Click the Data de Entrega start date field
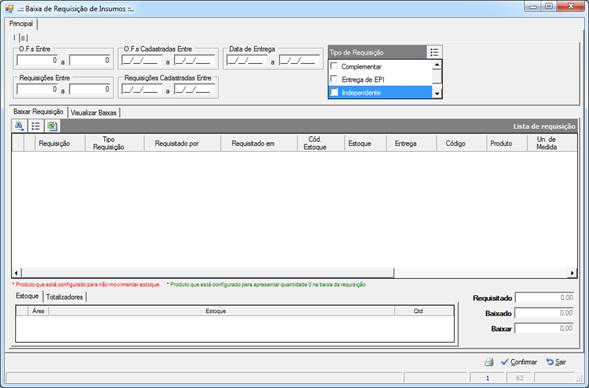 [x=247, y=60]
